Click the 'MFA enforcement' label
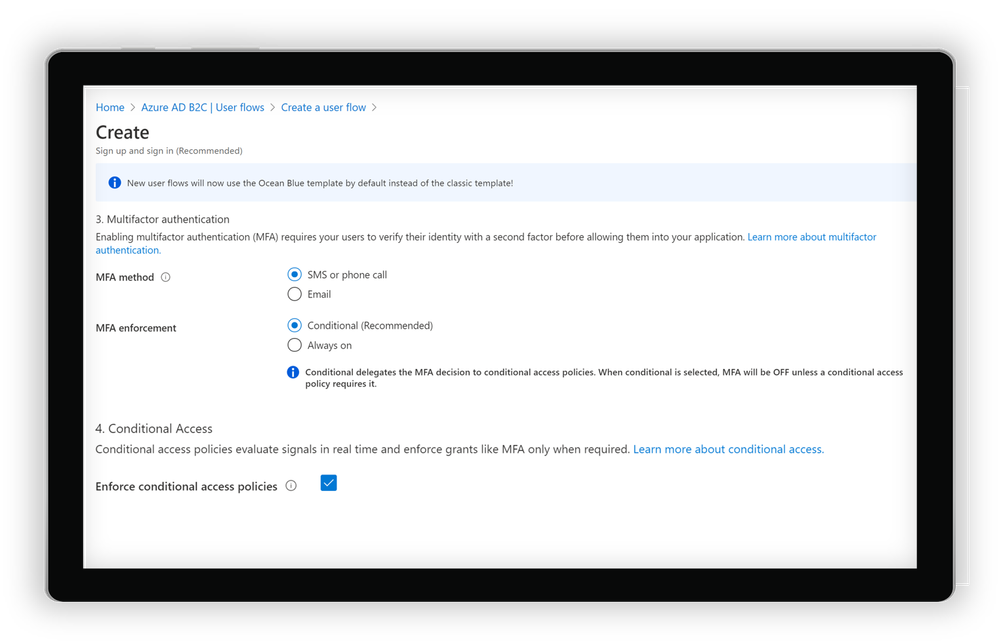 (x=136, y=328)
